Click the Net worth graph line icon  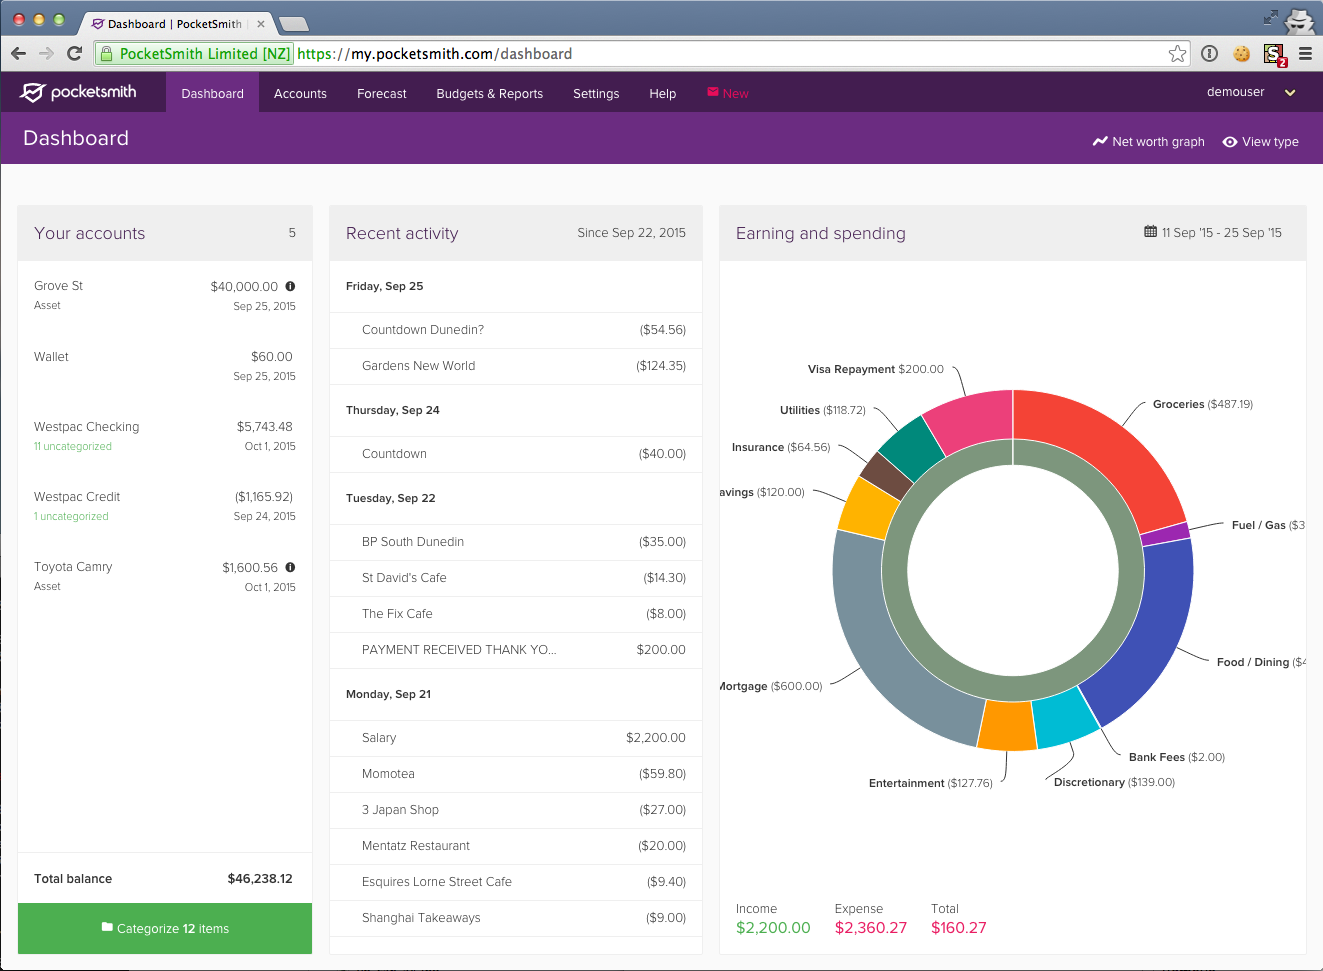[x=1100, y=142]
